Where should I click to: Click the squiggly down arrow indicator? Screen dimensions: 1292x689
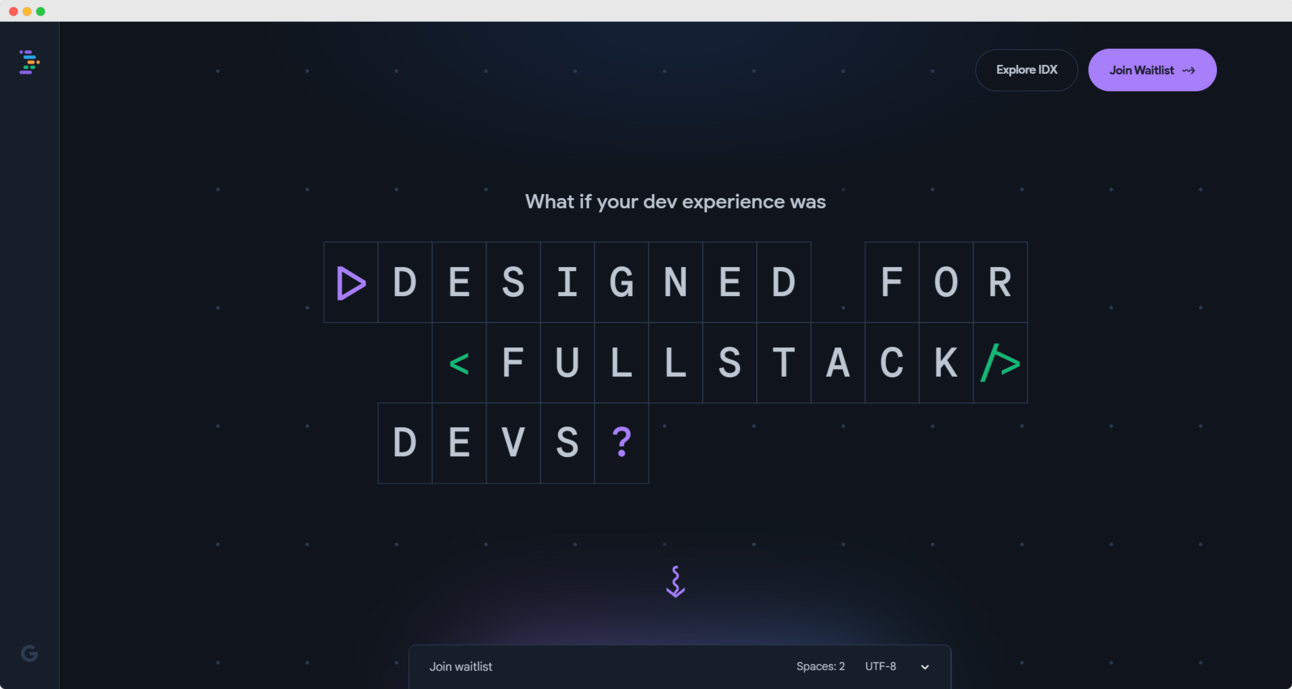[x=675, y=581]
